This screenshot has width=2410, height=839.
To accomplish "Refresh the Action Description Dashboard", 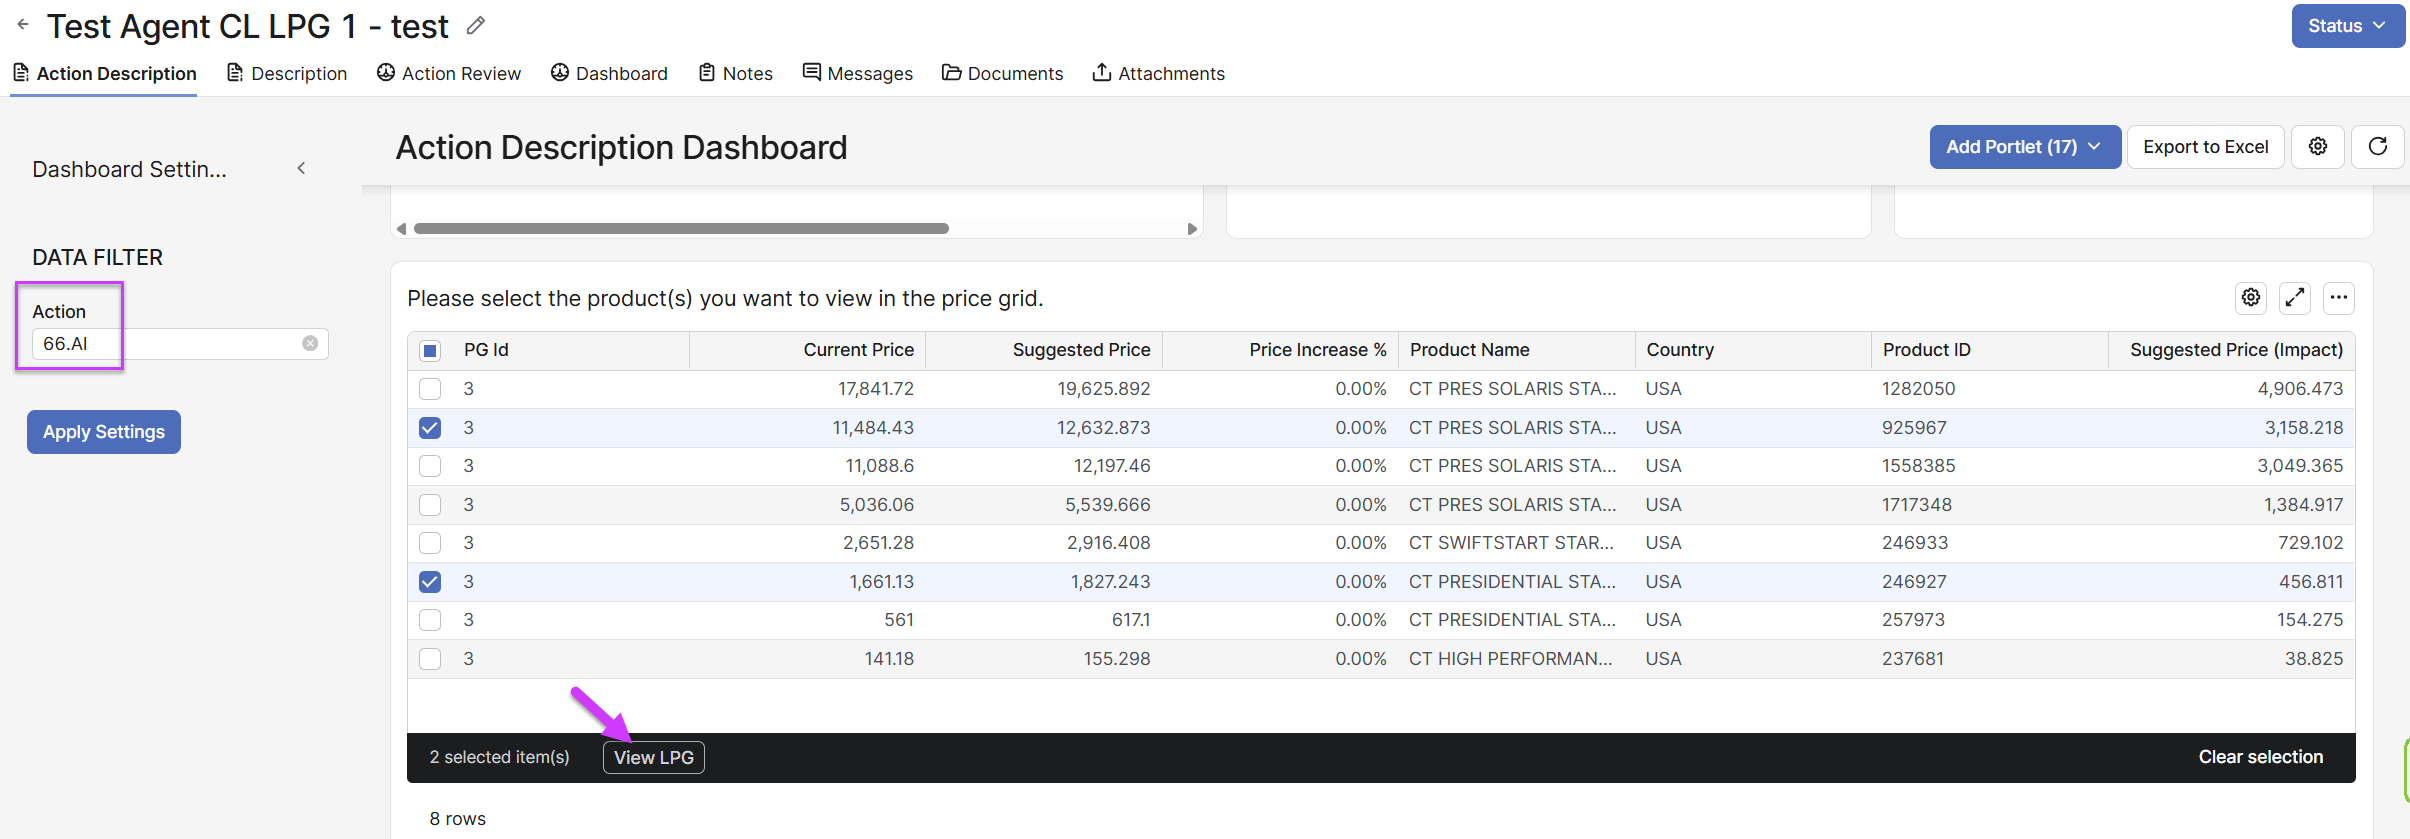I will point(2377,147).
